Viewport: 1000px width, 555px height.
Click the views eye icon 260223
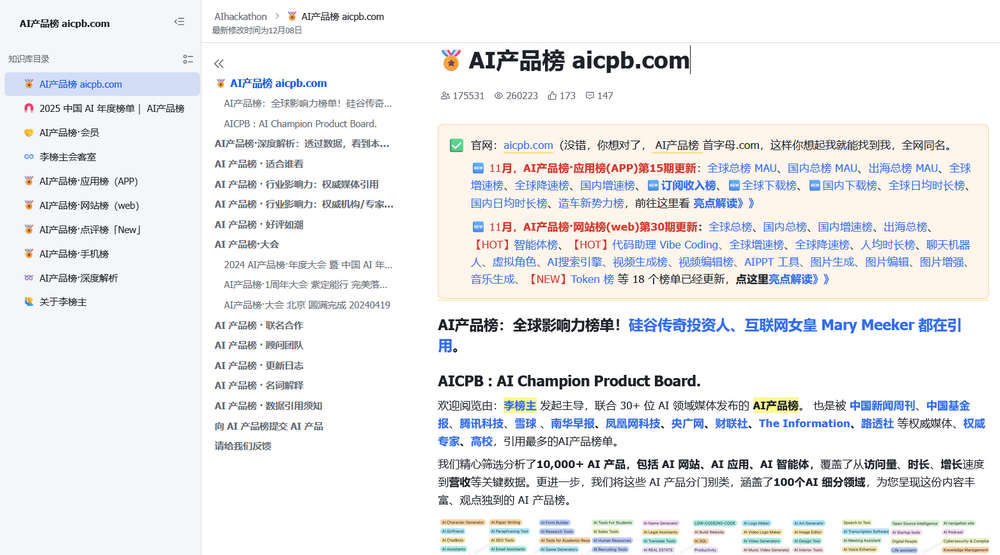click(498, 96)
